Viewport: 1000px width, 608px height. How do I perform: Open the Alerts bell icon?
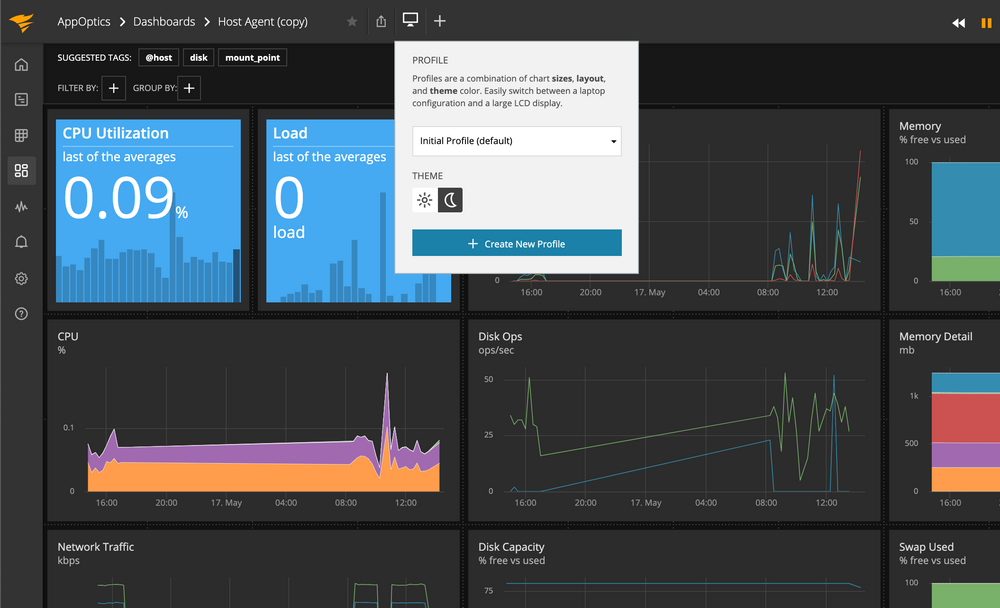coord(21,242)
